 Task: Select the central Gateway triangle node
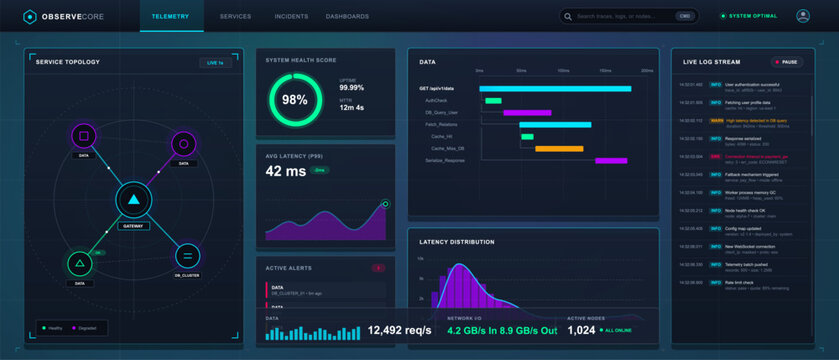[x=134, y=200]
